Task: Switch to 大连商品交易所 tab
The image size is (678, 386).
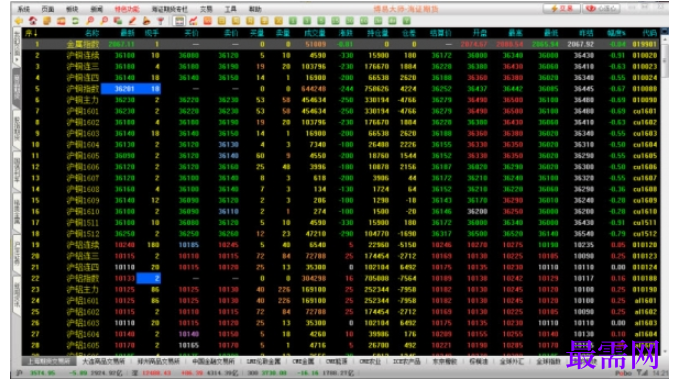Action: [x=104, y=361]
